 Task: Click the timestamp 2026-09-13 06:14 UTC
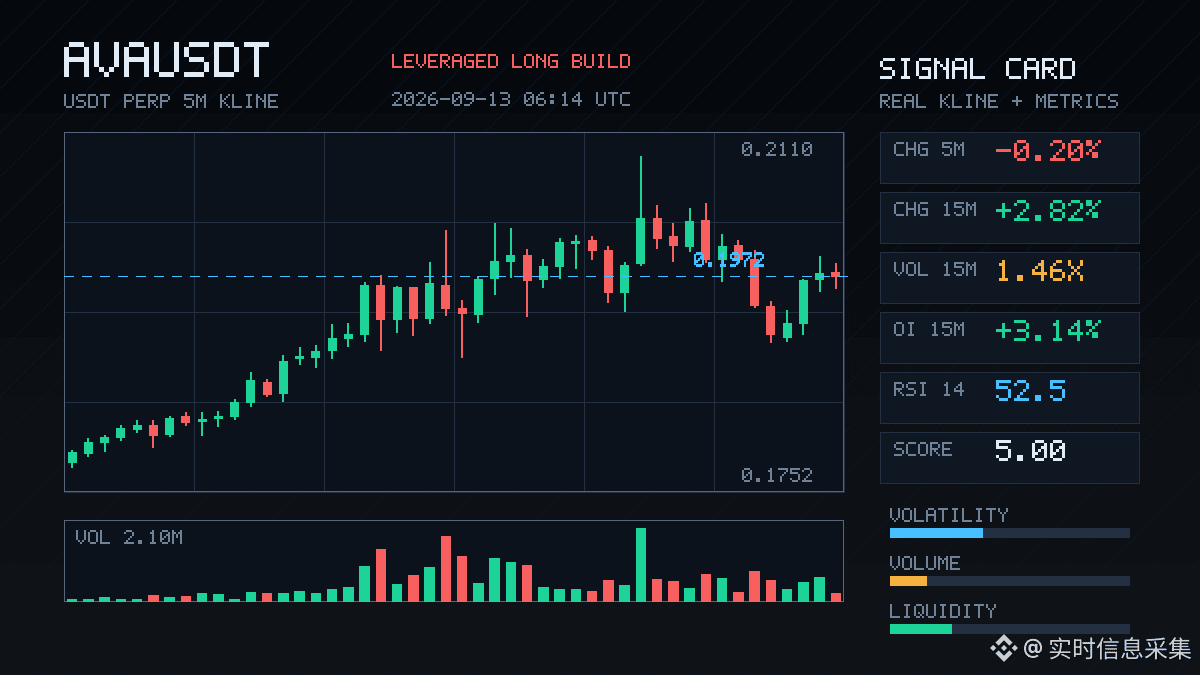pos(511,99)
